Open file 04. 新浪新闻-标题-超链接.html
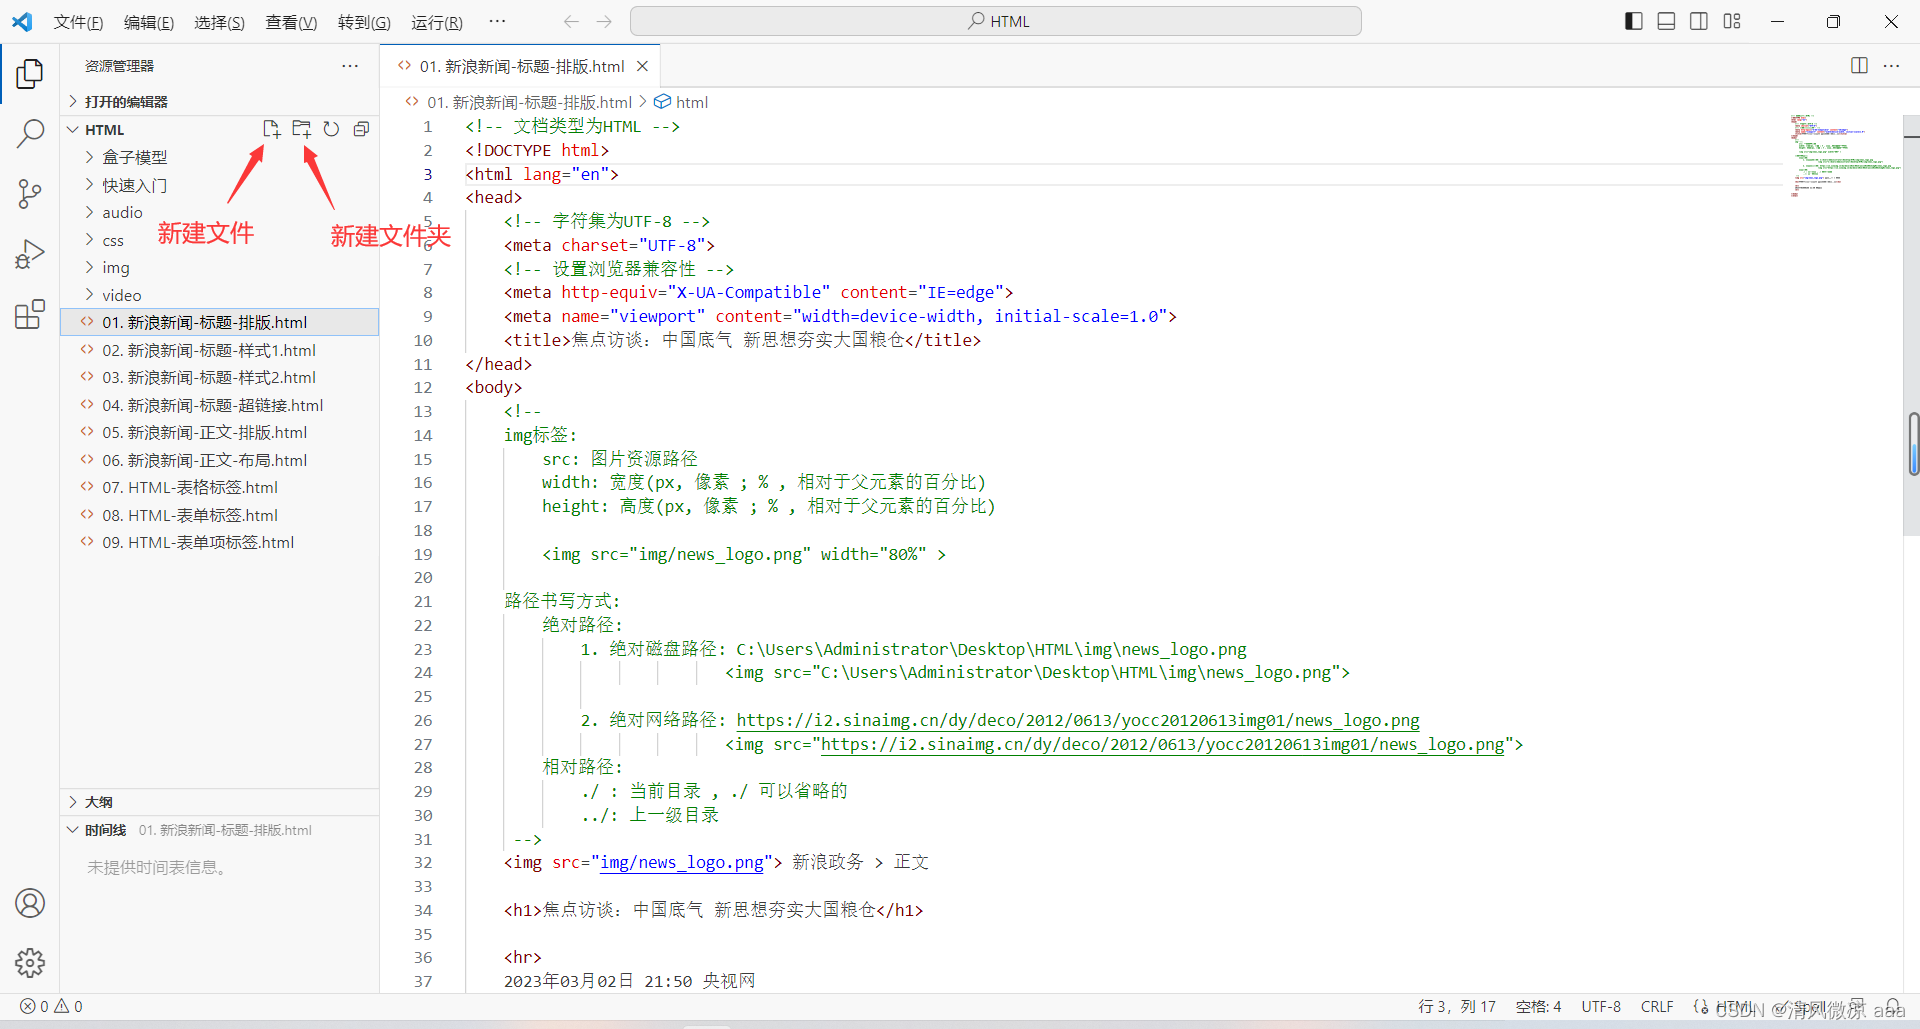Viewport: 1920px width, 1029px height. (219, 405)
